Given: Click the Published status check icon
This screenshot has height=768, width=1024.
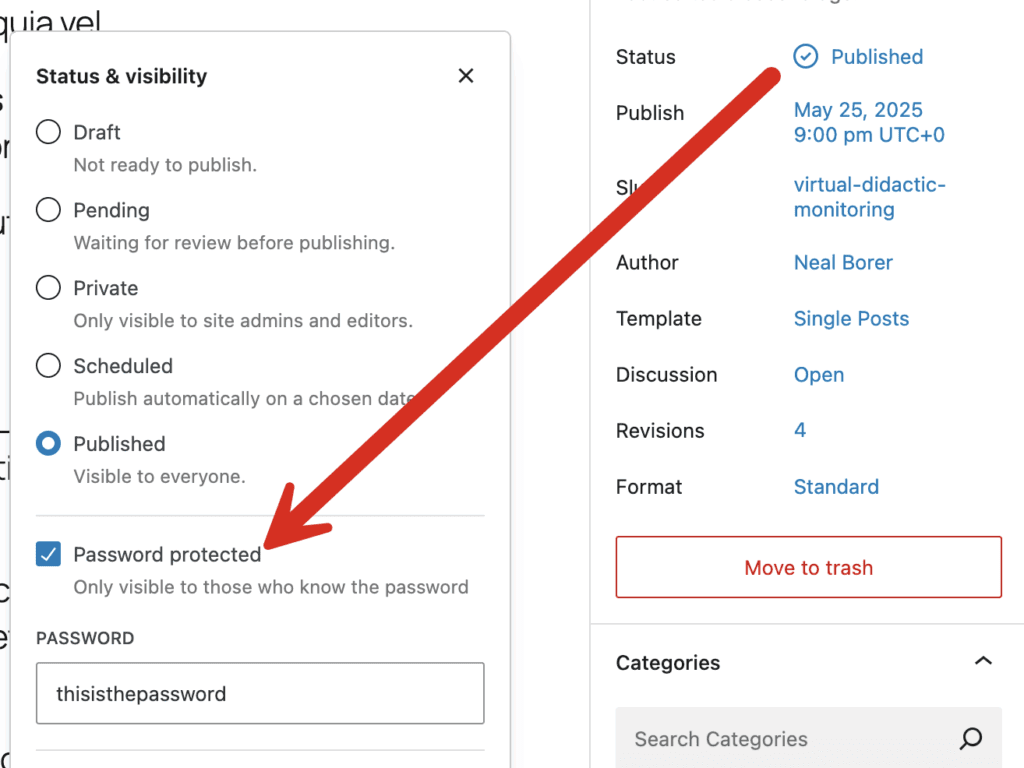Looking at the screenshot, I should point(806,56).
